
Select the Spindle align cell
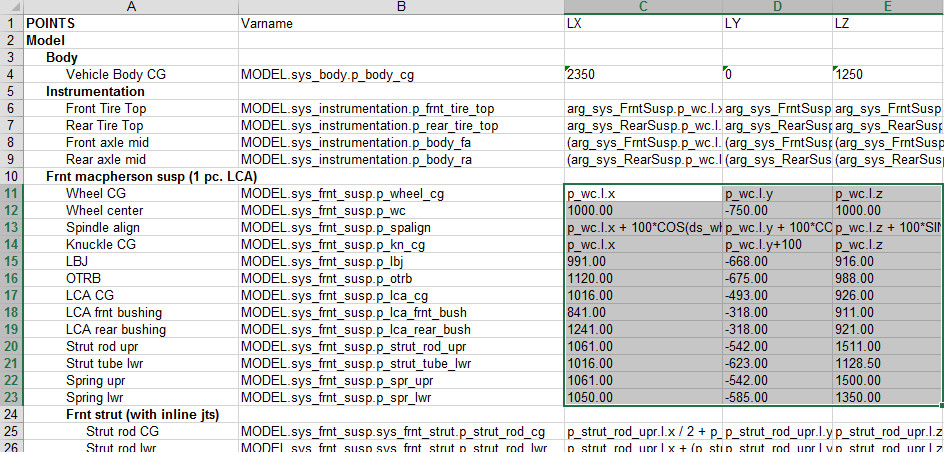[x=131, y=228]
